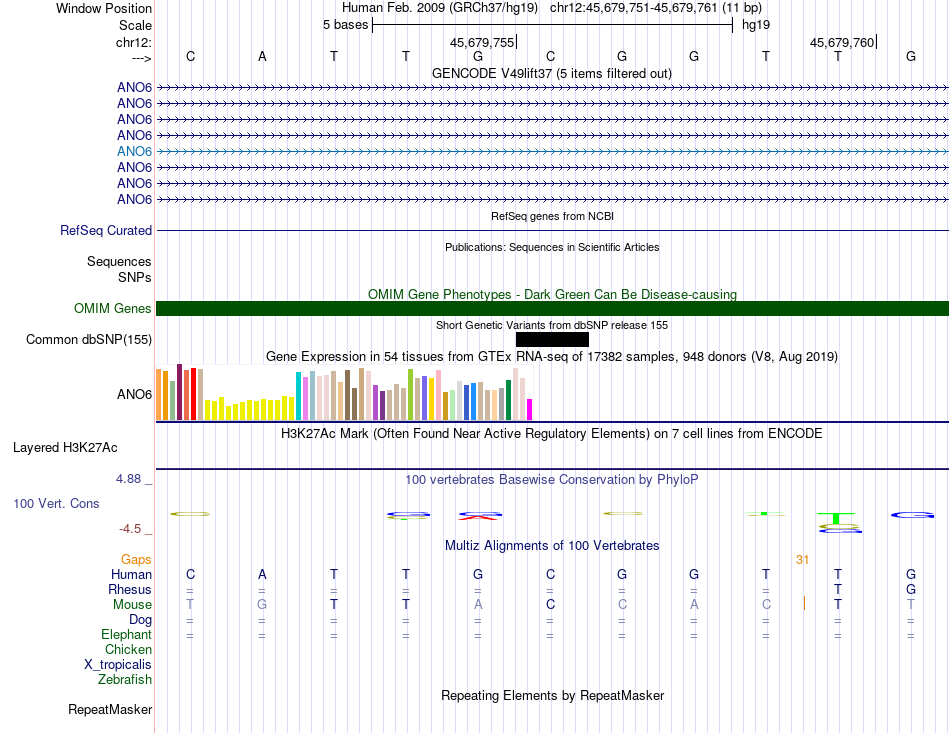Screen dimensions: 950x733
Task: Click the OMIM Genes track label
Action: point(112,308)
